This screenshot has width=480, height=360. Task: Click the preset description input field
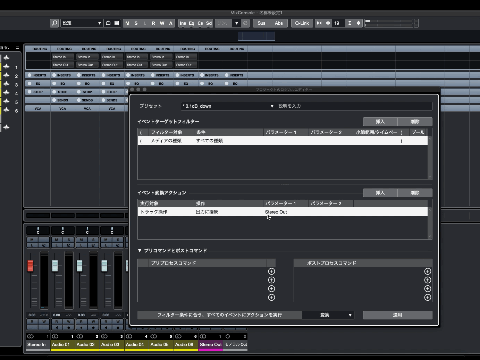354,106
